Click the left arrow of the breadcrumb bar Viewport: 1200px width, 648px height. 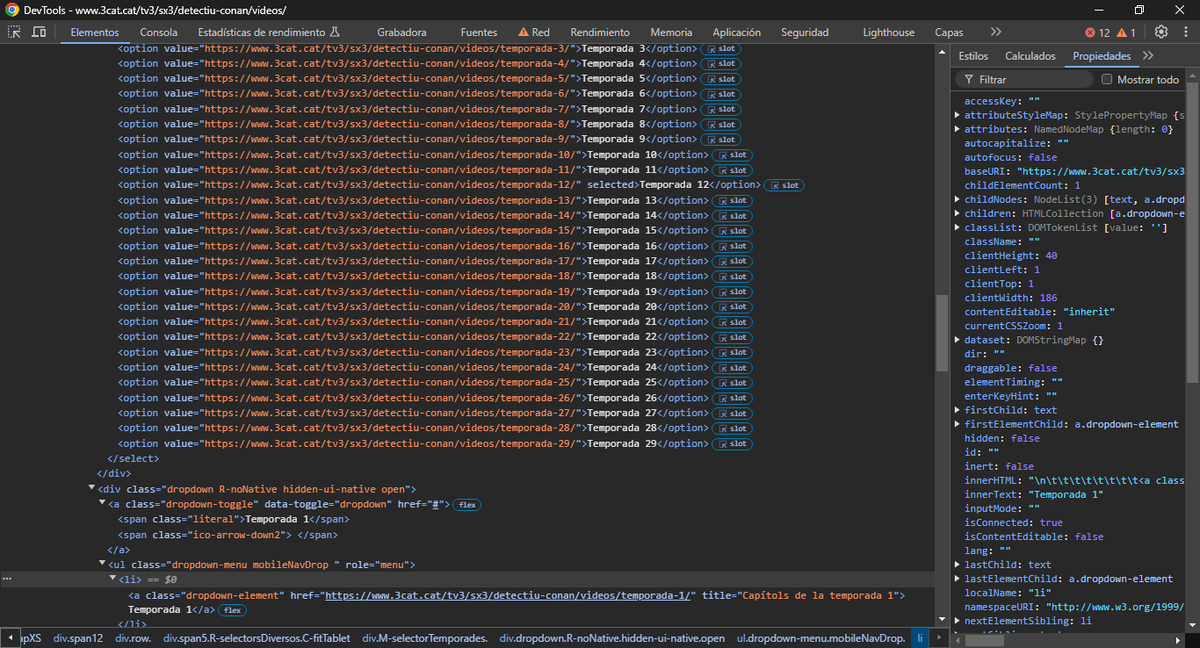9,638
